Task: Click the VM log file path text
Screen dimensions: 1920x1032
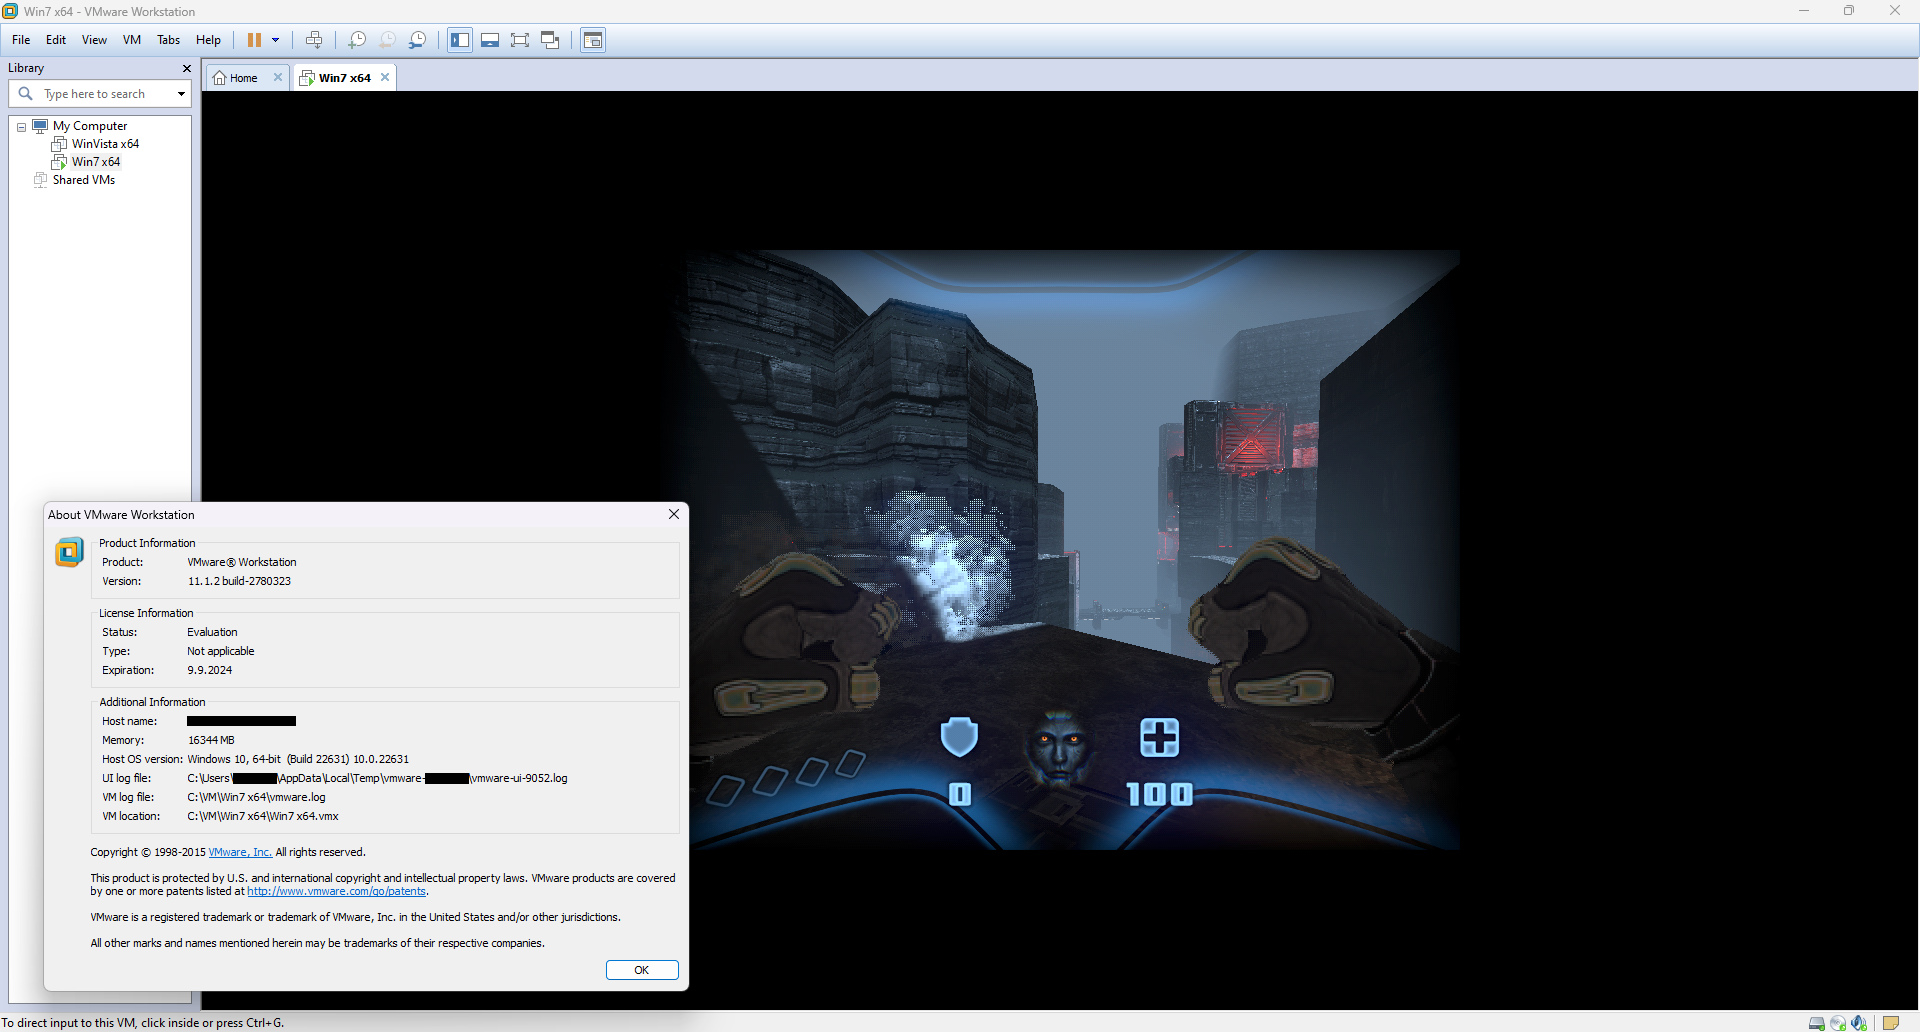Action: pos(256,797)
